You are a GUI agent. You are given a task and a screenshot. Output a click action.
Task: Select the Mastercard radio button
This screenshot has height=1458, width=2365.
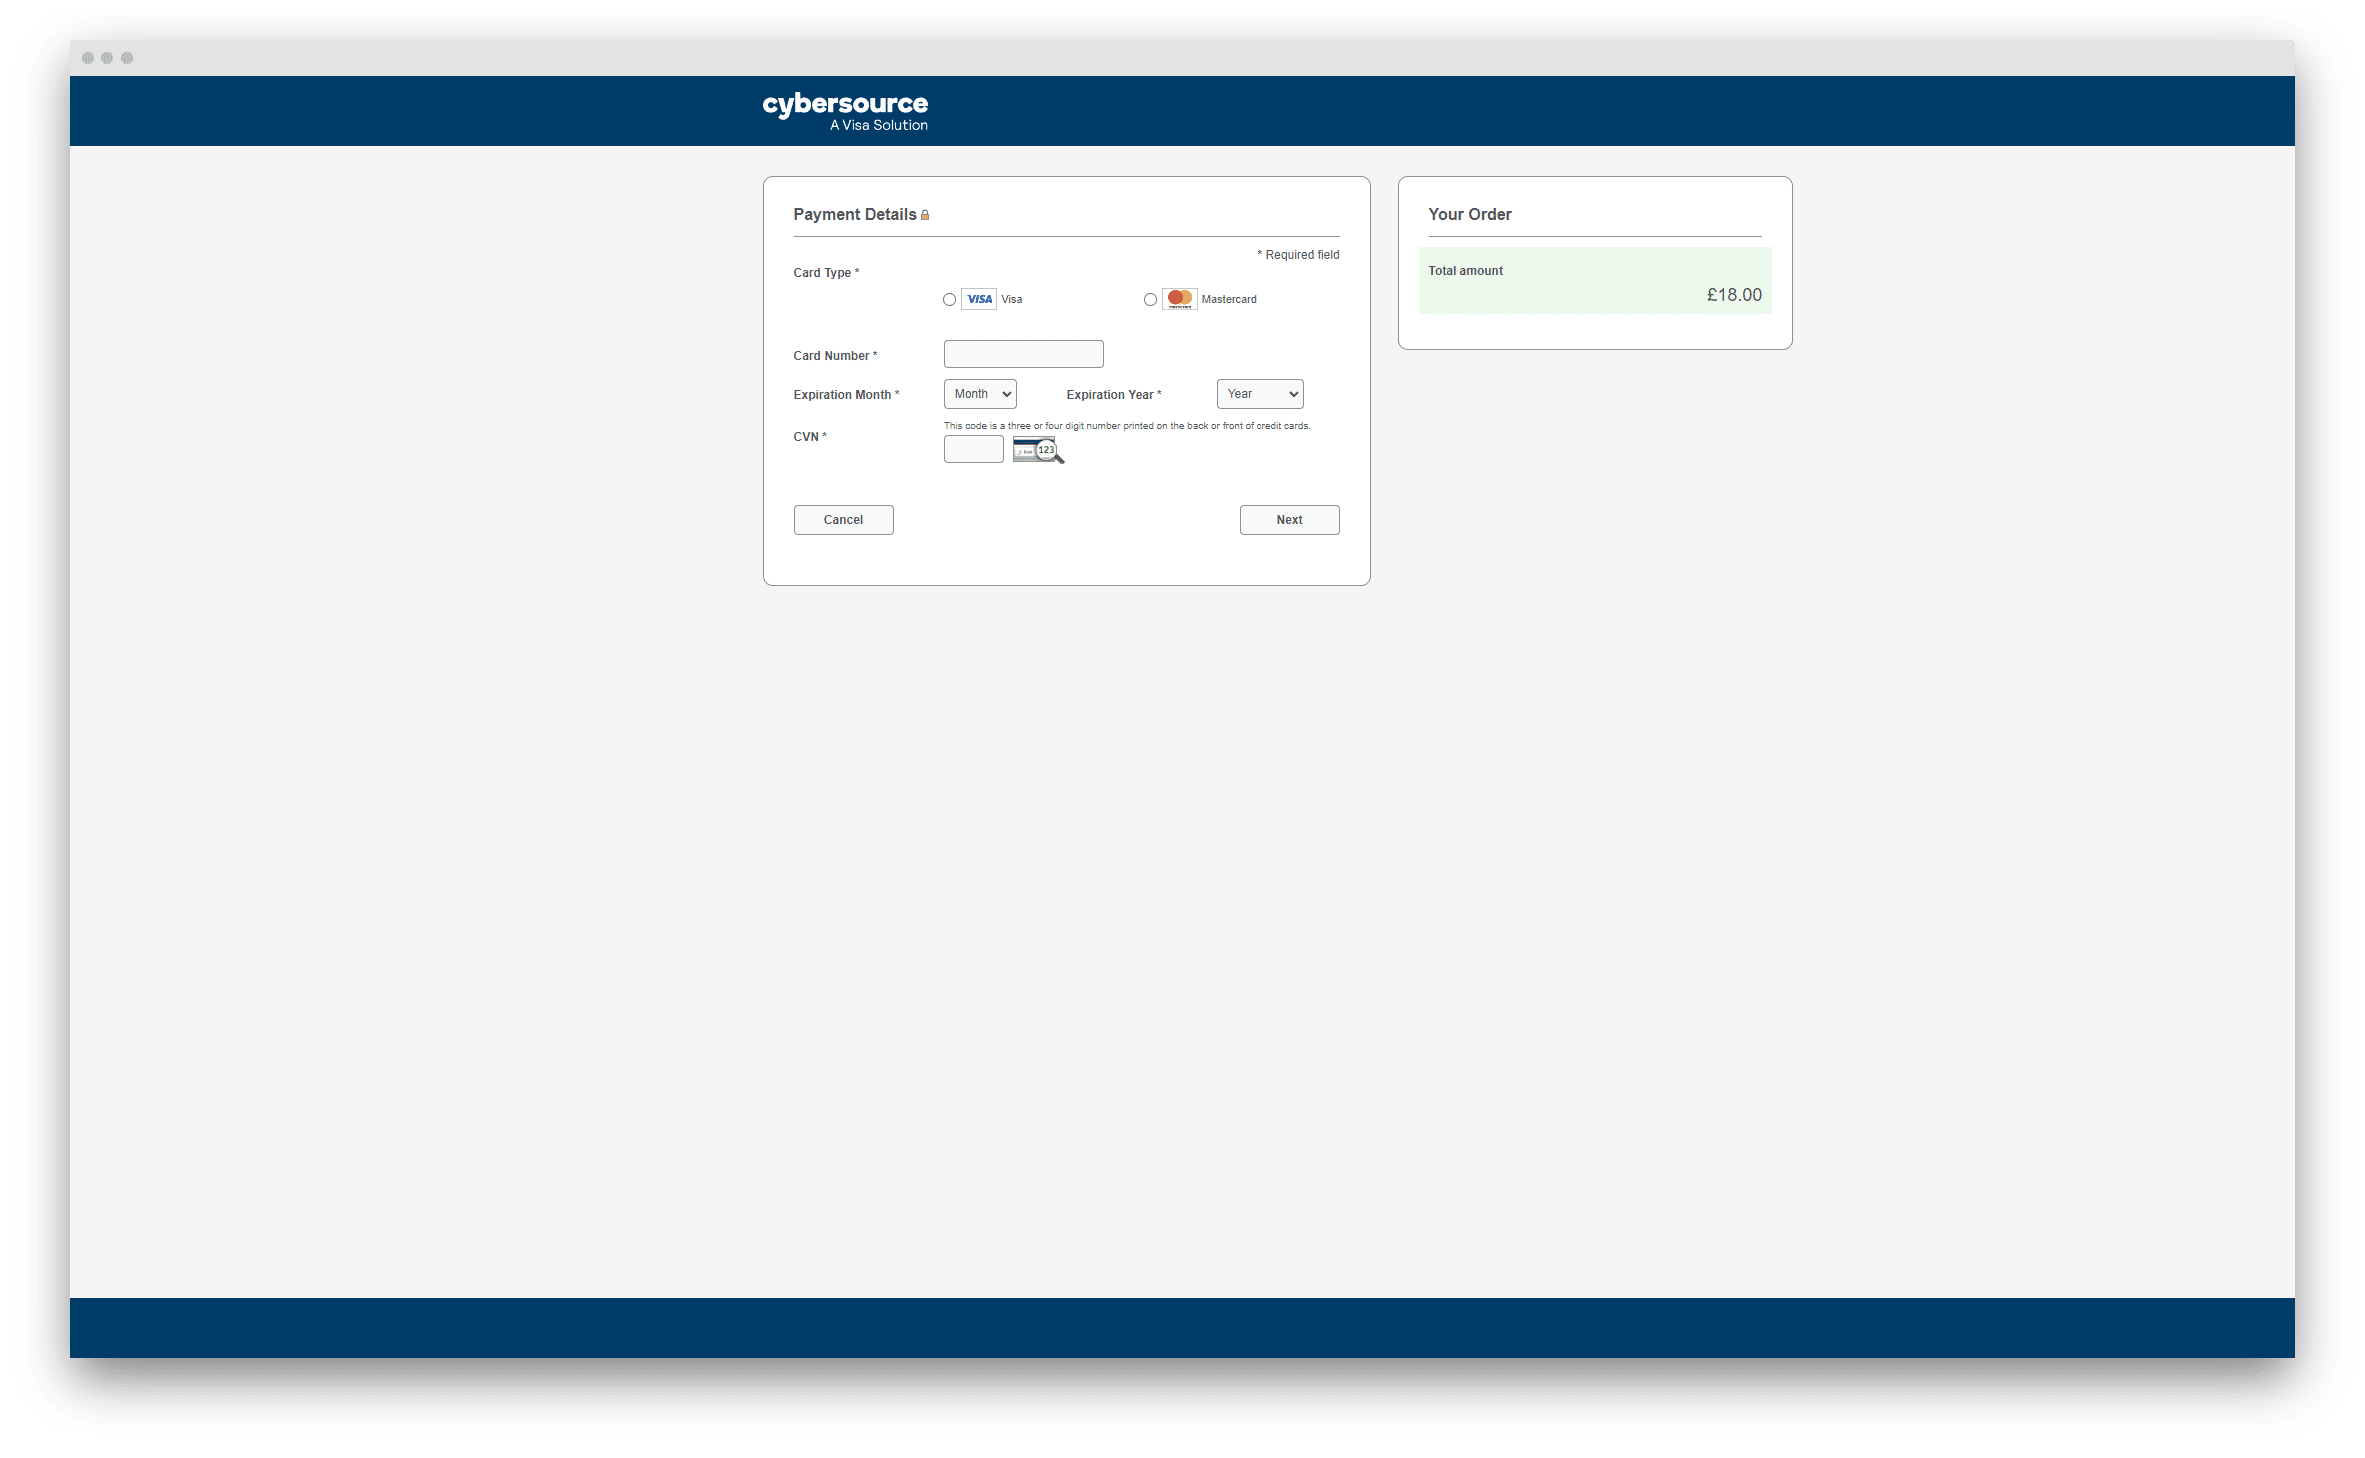click(x=1150, y=300)
